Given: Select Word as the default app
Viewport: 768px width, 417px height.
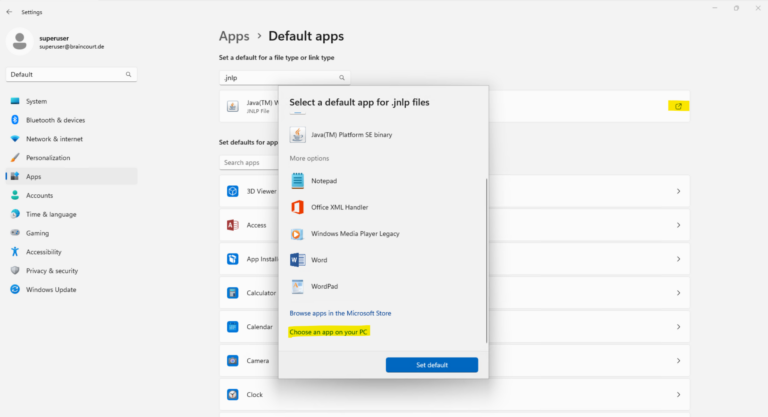Looking at the screenshot, I should pyautogui.click(x=319, y=259).
